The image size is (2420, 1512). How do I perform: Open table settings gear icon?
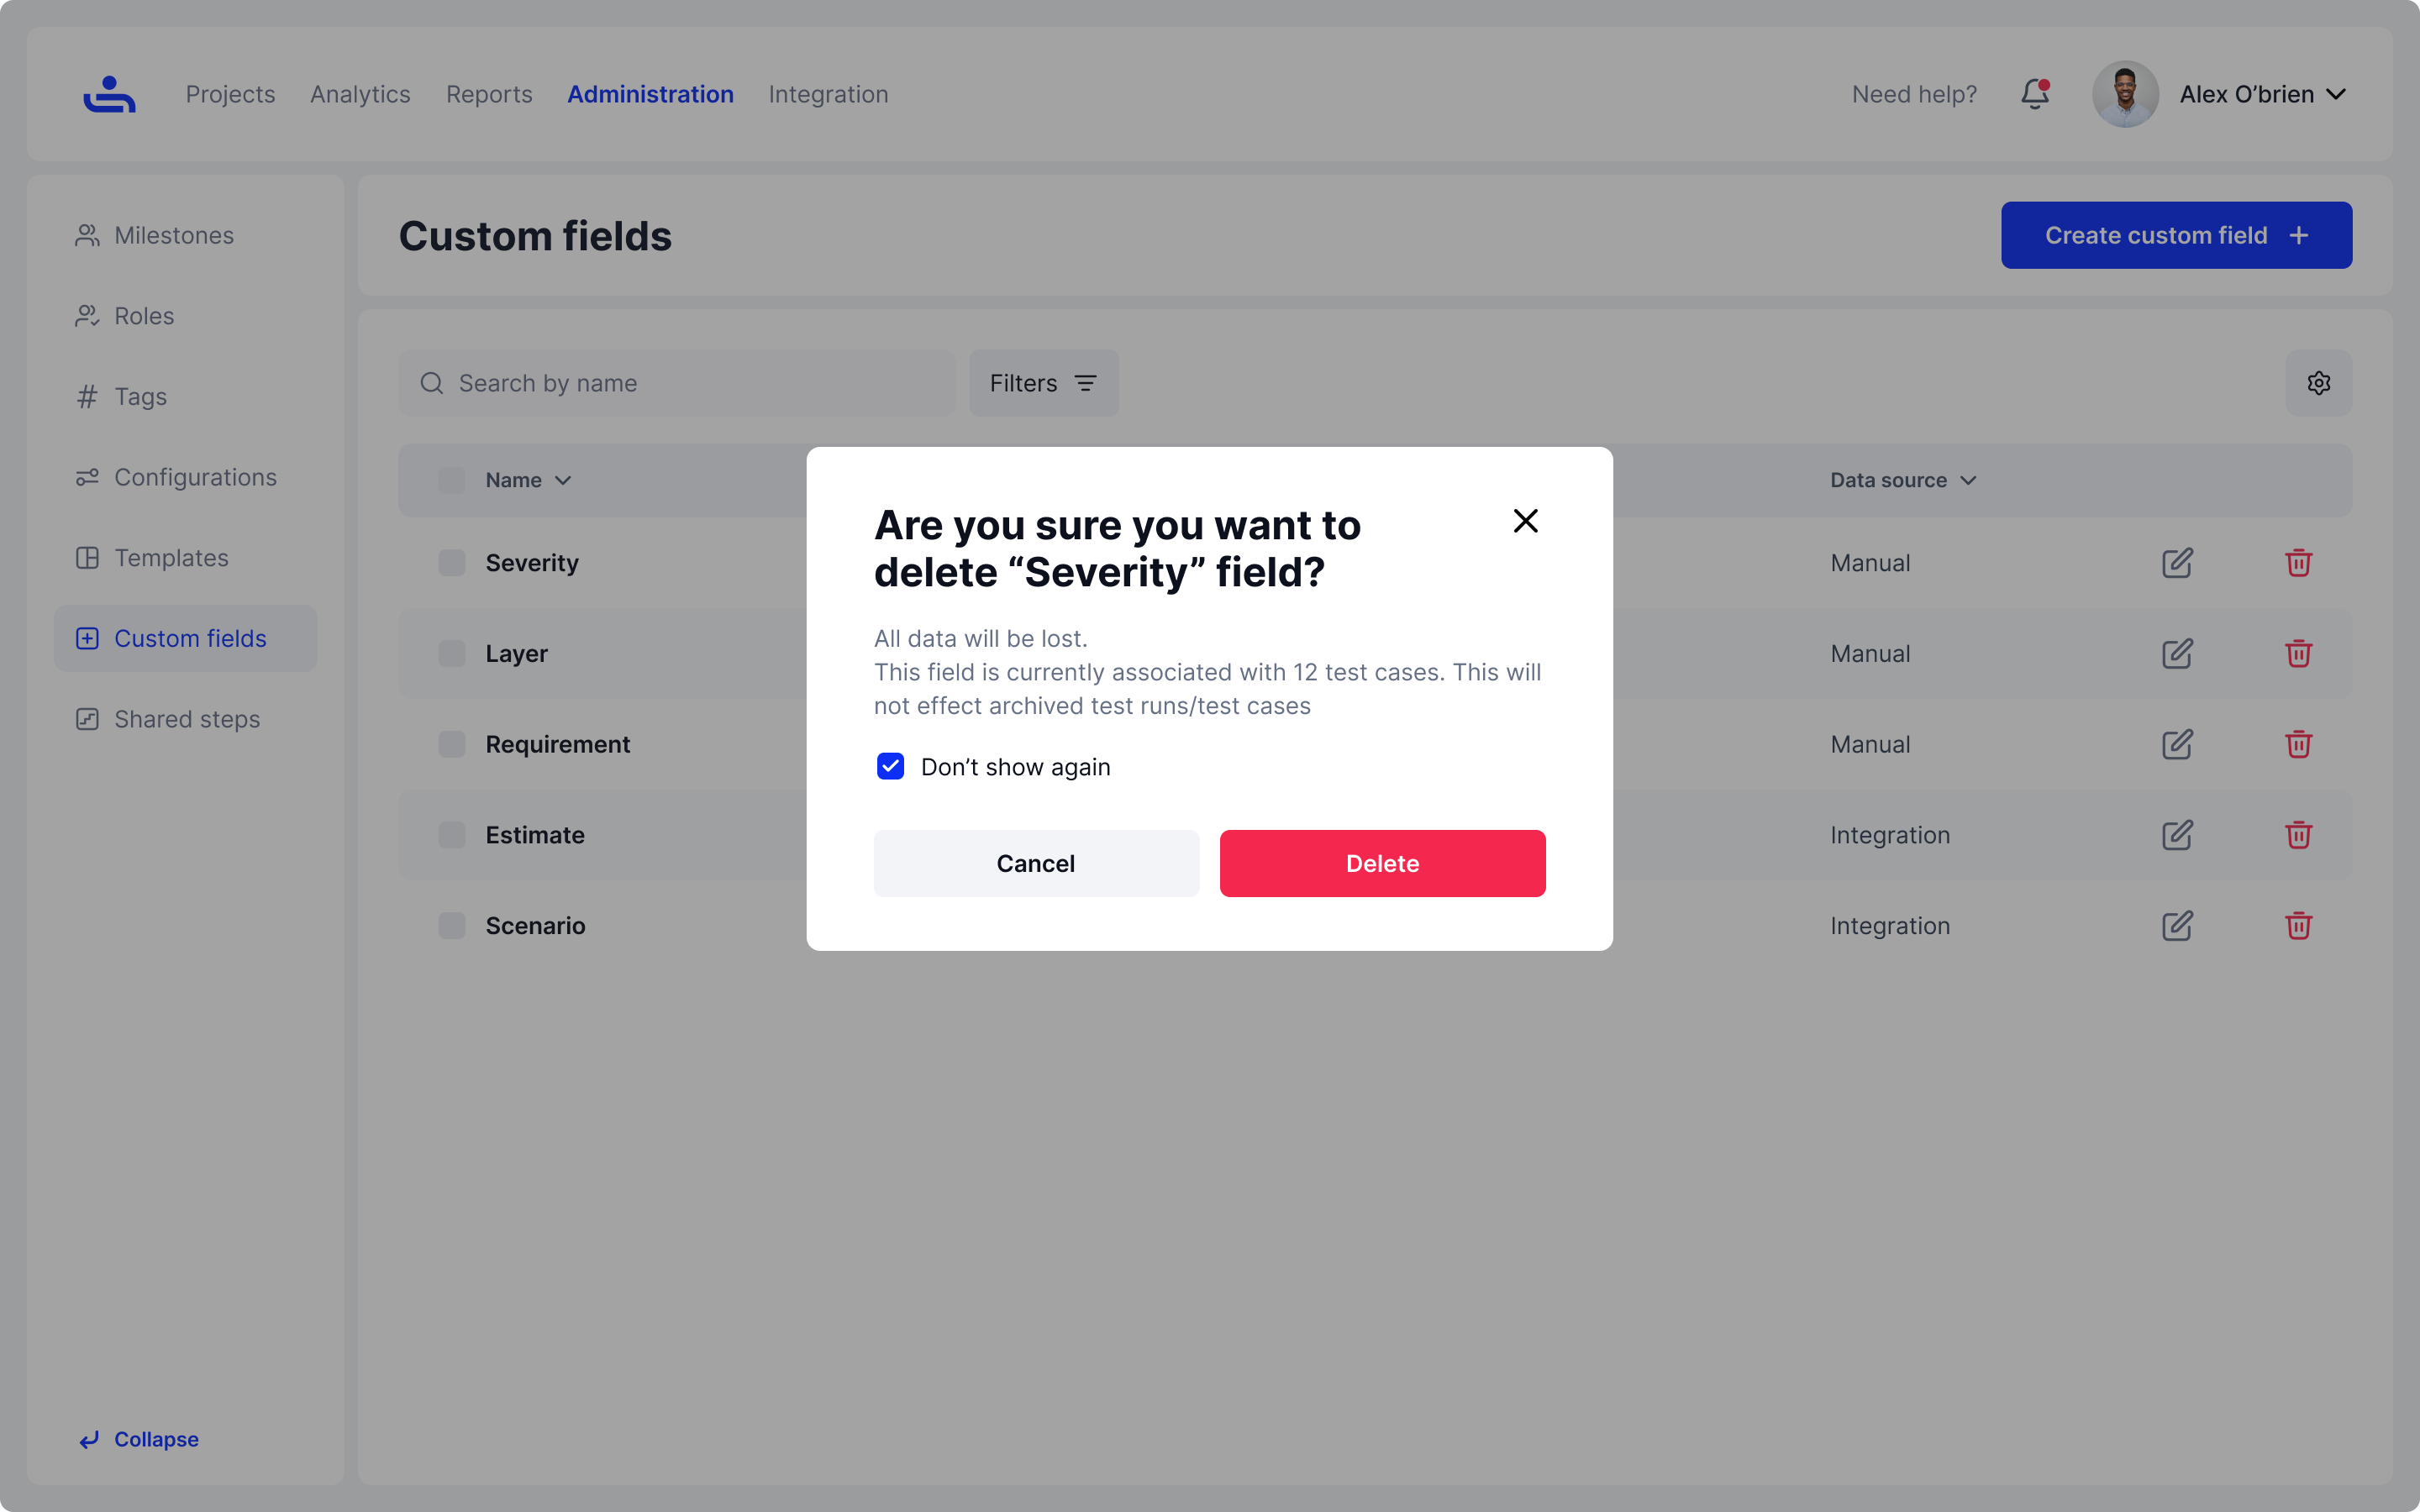2318,383
